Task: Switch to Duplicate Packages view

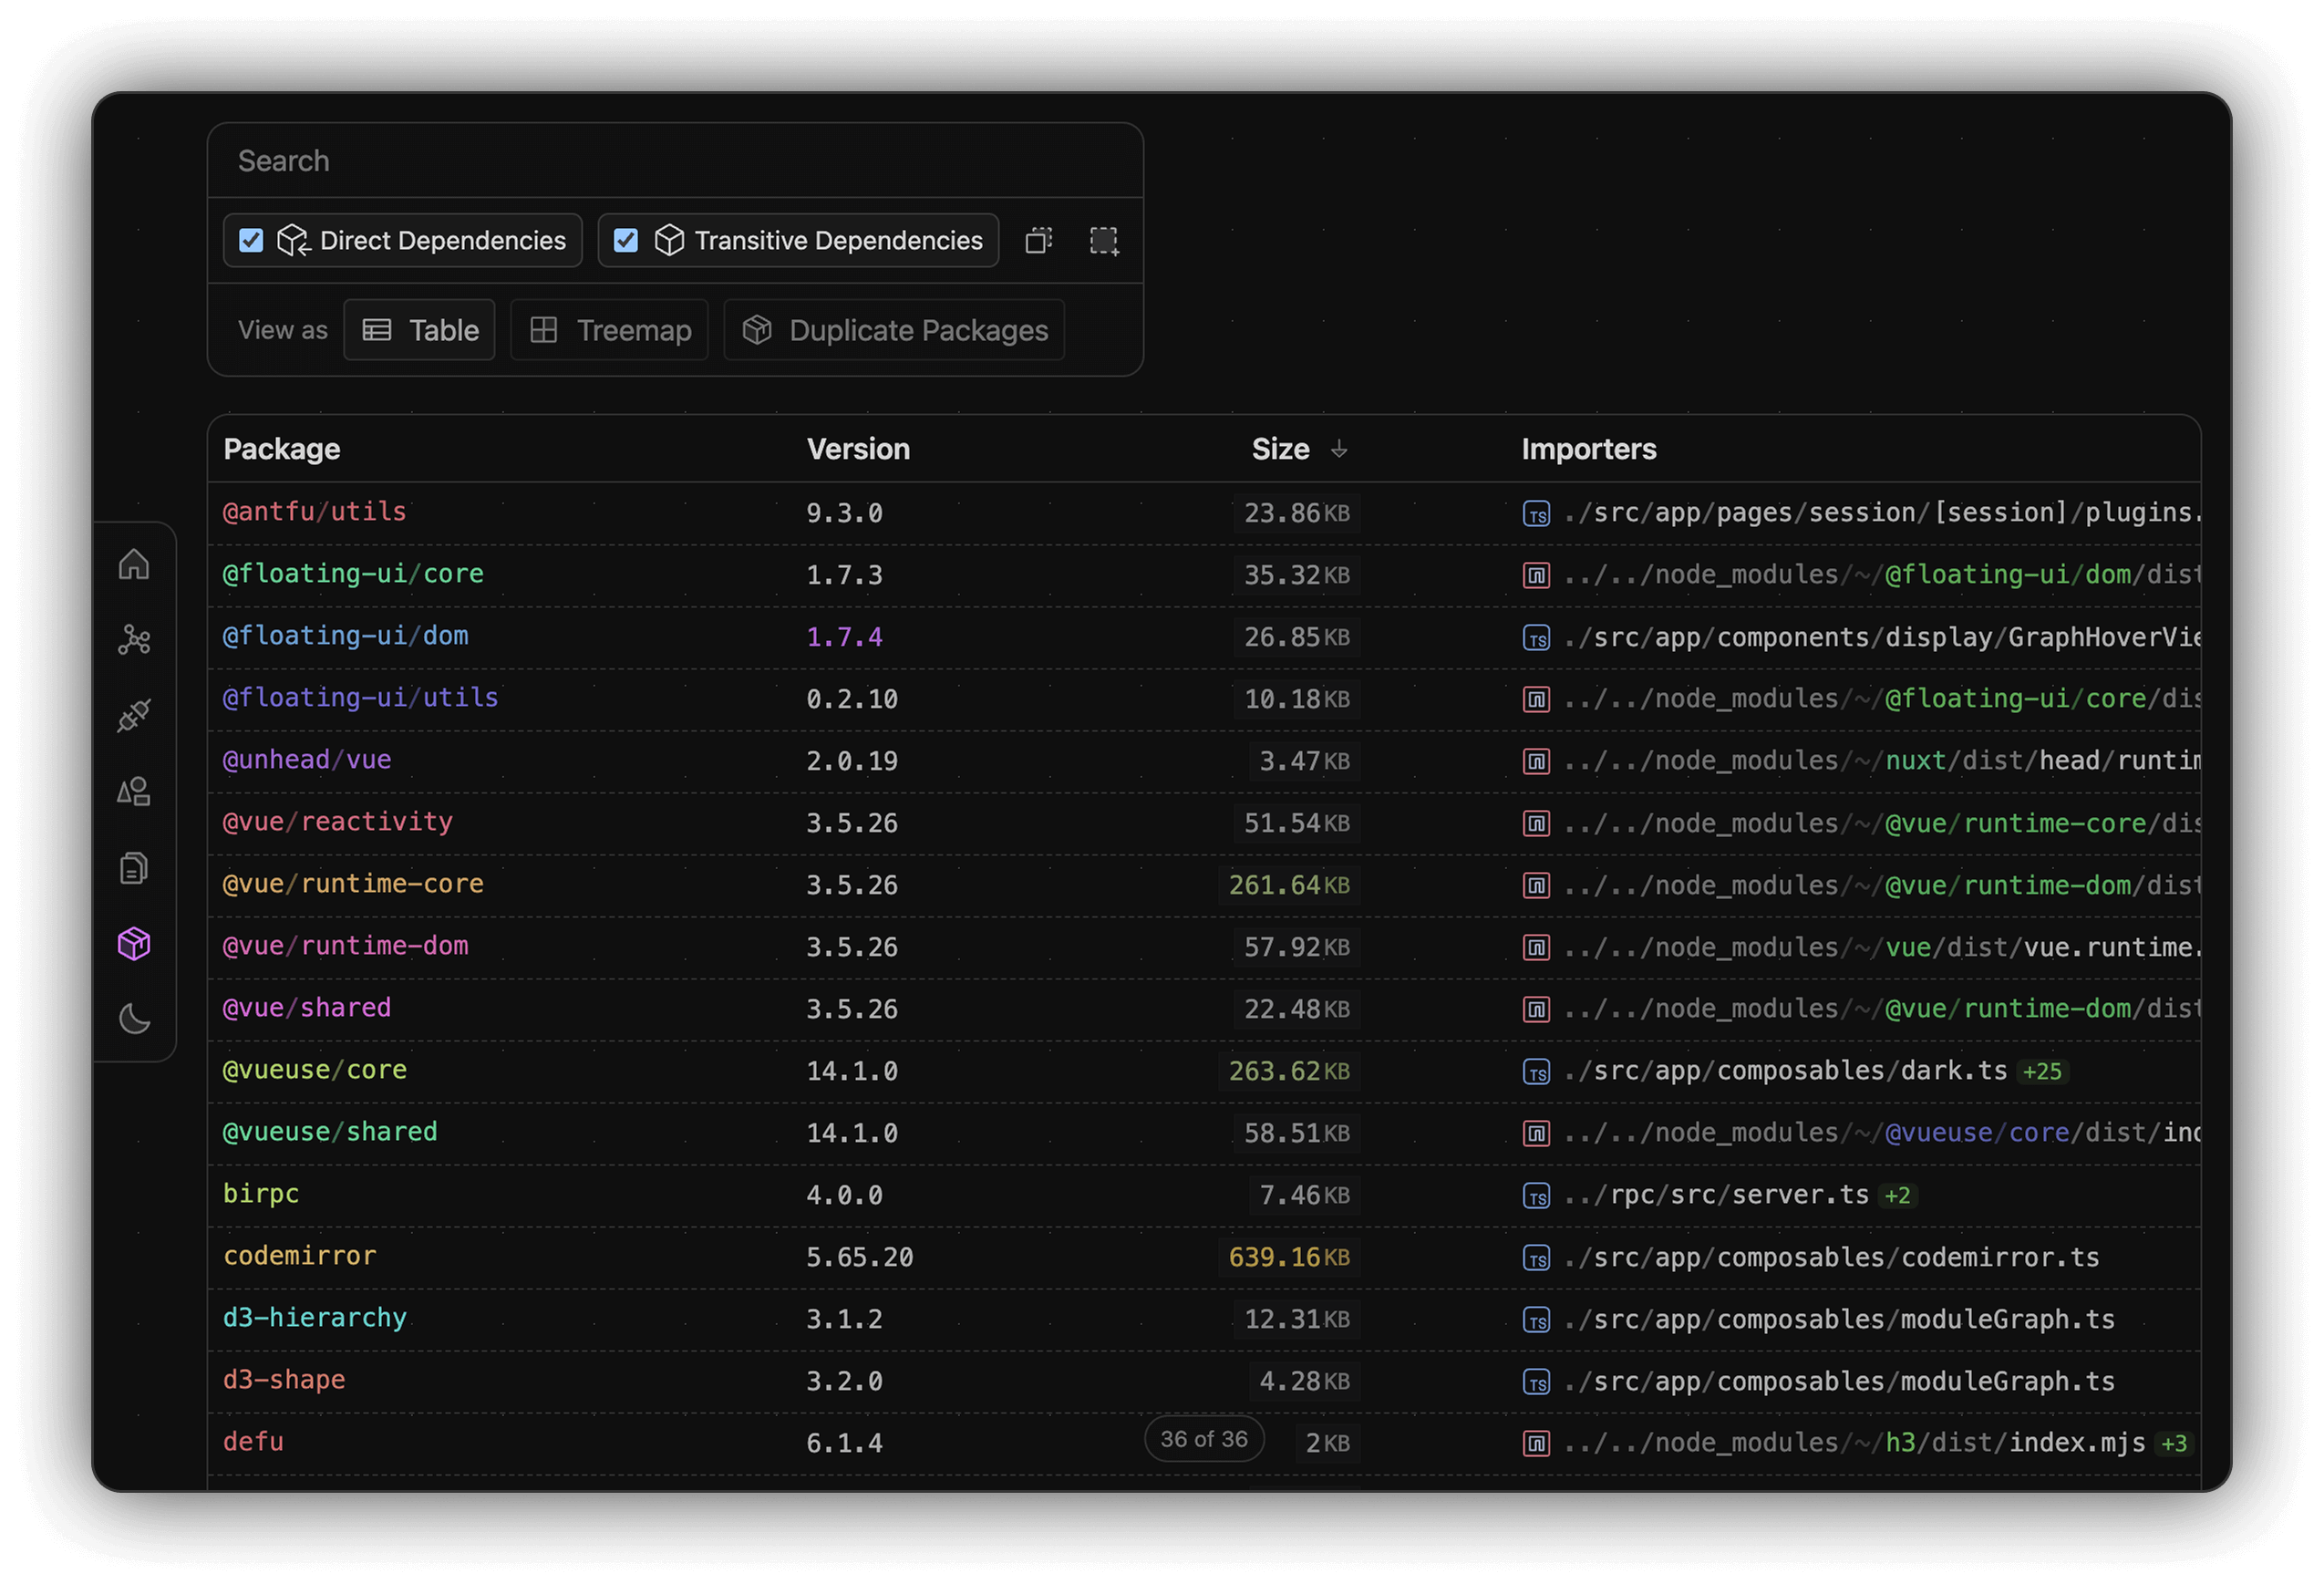Action: pos(895,331)
